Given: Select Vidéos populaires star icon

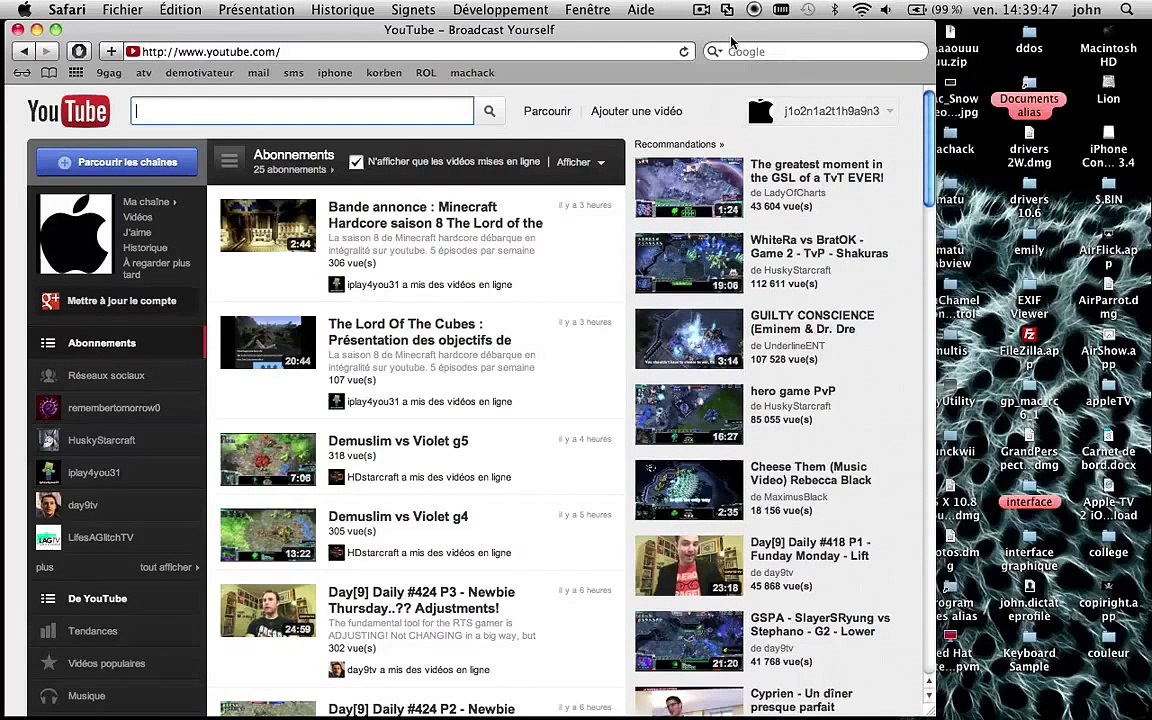Looking at the screenshot, I should pos(48,663).
